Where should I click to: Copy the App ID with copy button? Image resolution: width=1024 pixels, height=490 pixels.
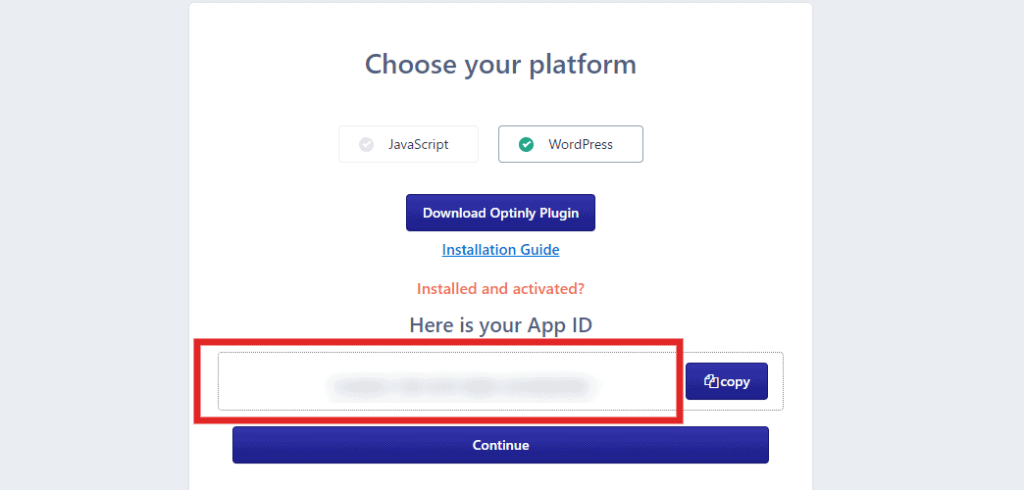click(727, 382)
